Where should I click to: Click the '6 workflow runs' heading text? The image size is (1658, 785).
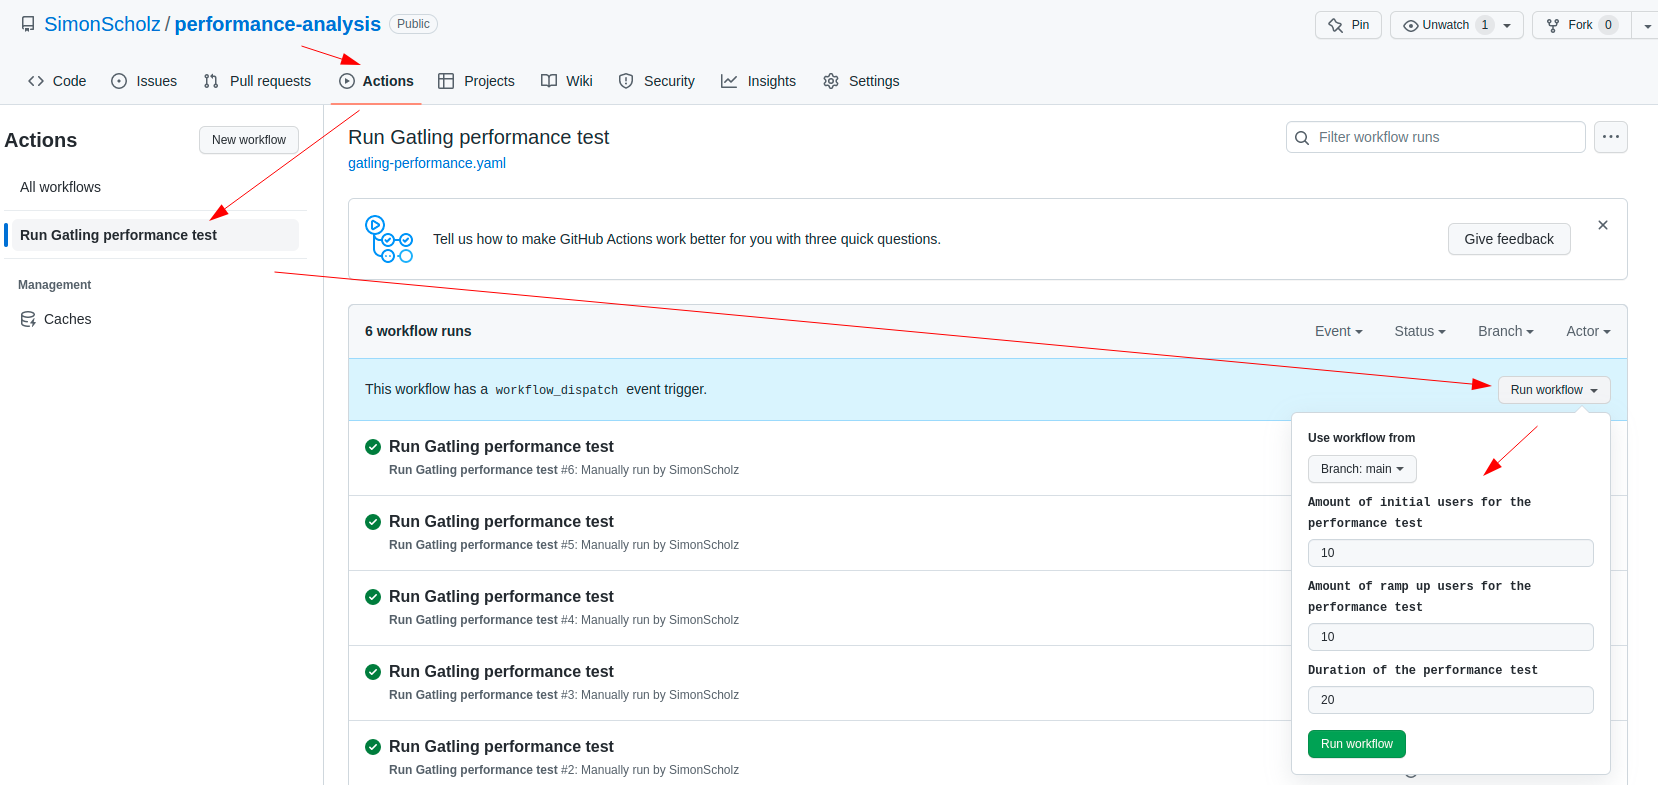[418, 331]
